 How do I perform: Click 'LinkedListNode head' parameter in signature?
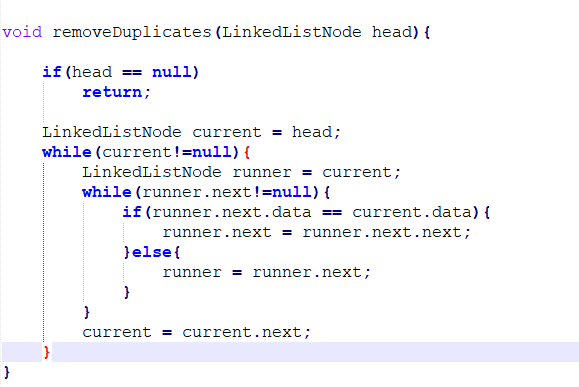(x=317, y=32)
